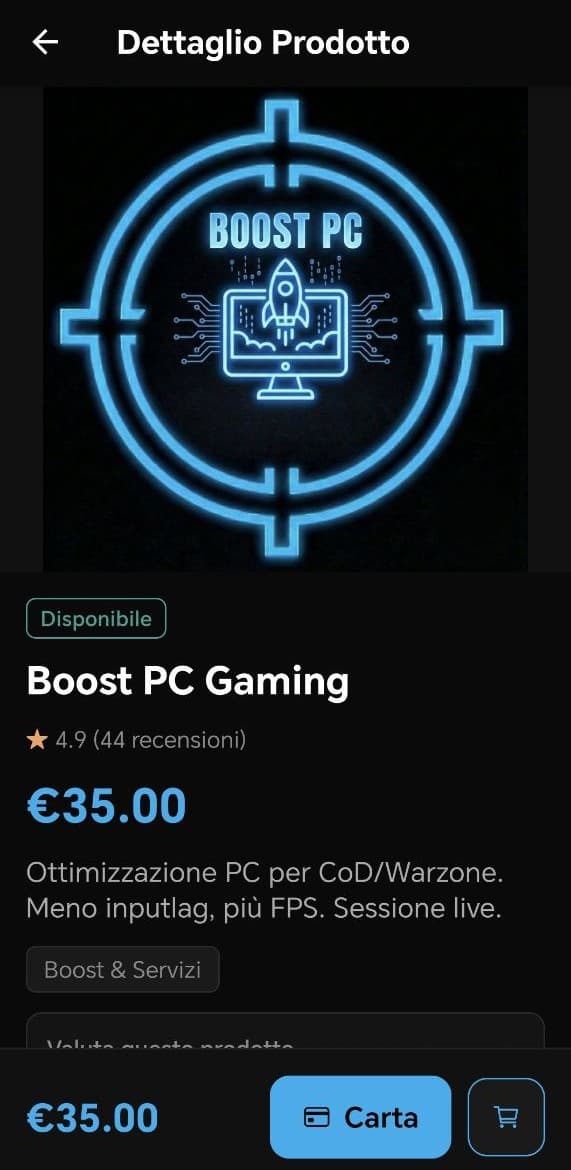This screenshot has height=1170, width=571.
Task: Tap the Ottimizzazione PC description text
Action: pyautogui.click(x=265, y=890)
